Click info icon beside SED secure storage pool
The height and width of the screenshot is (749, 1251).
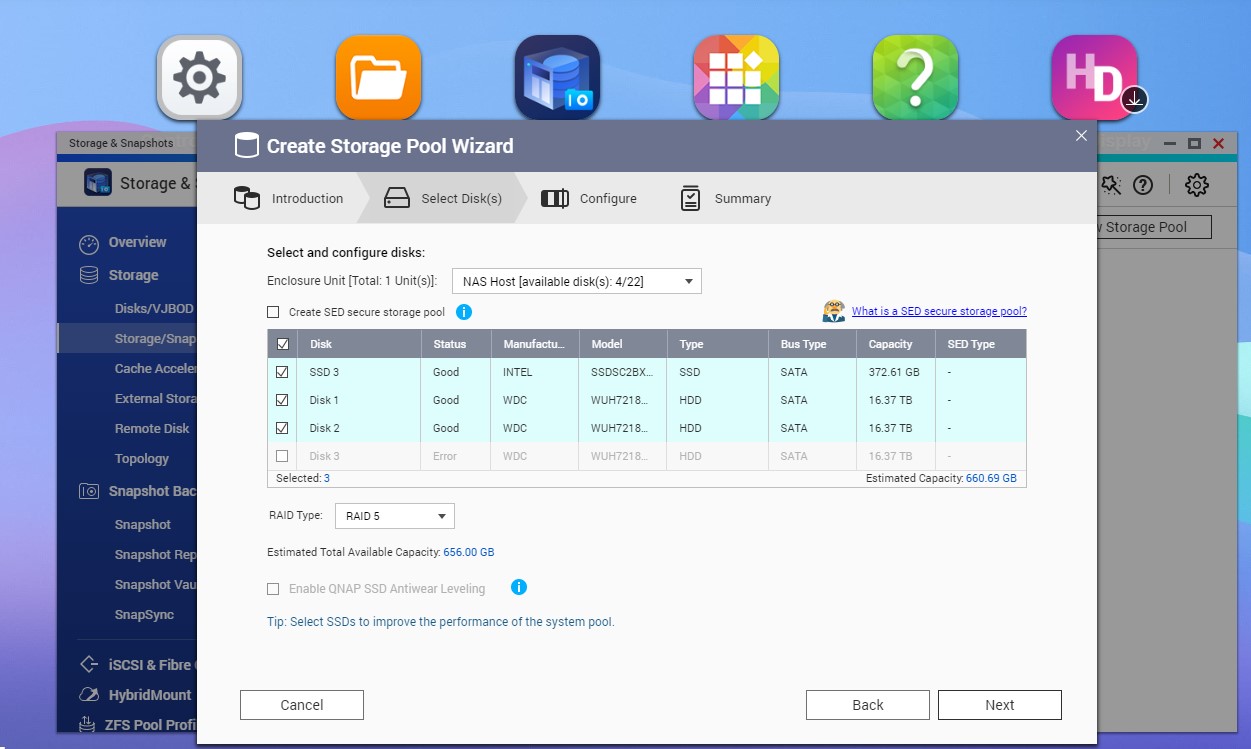point(464,312)
